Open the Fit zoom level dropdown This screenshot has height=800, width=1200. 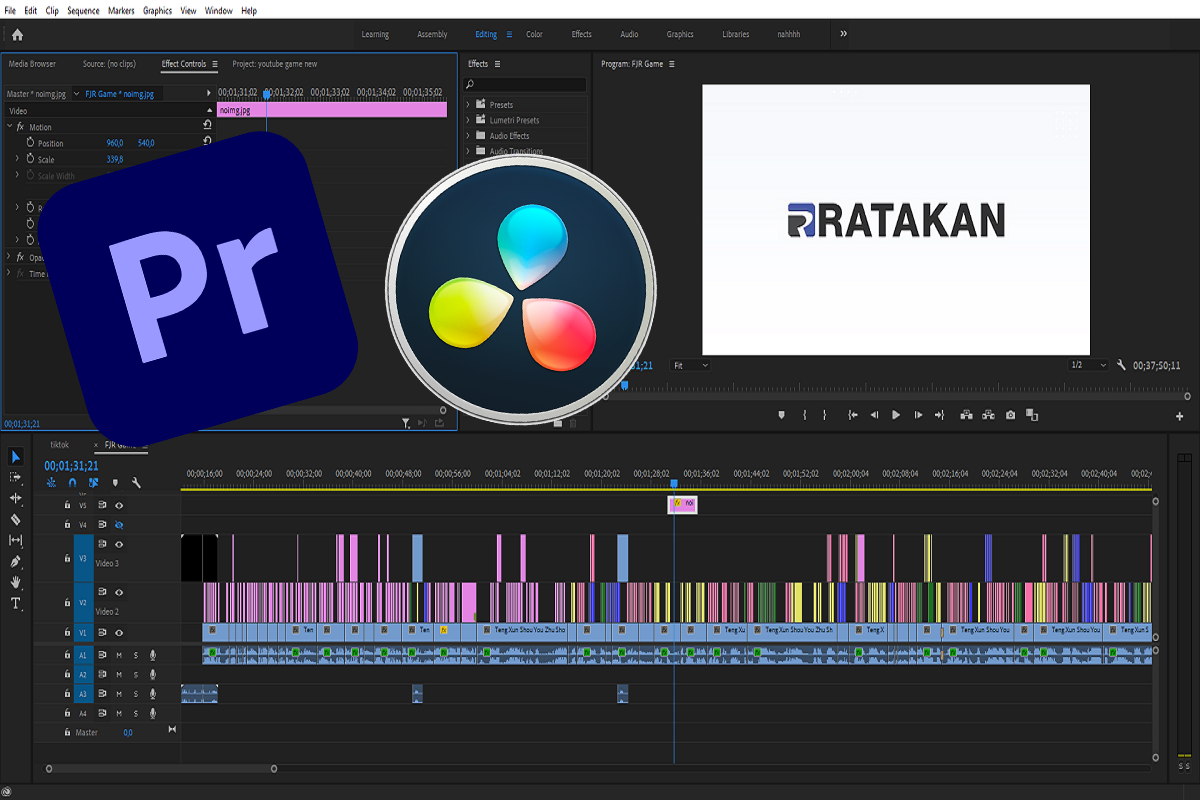pyautogui.click(x=690, y=365)
